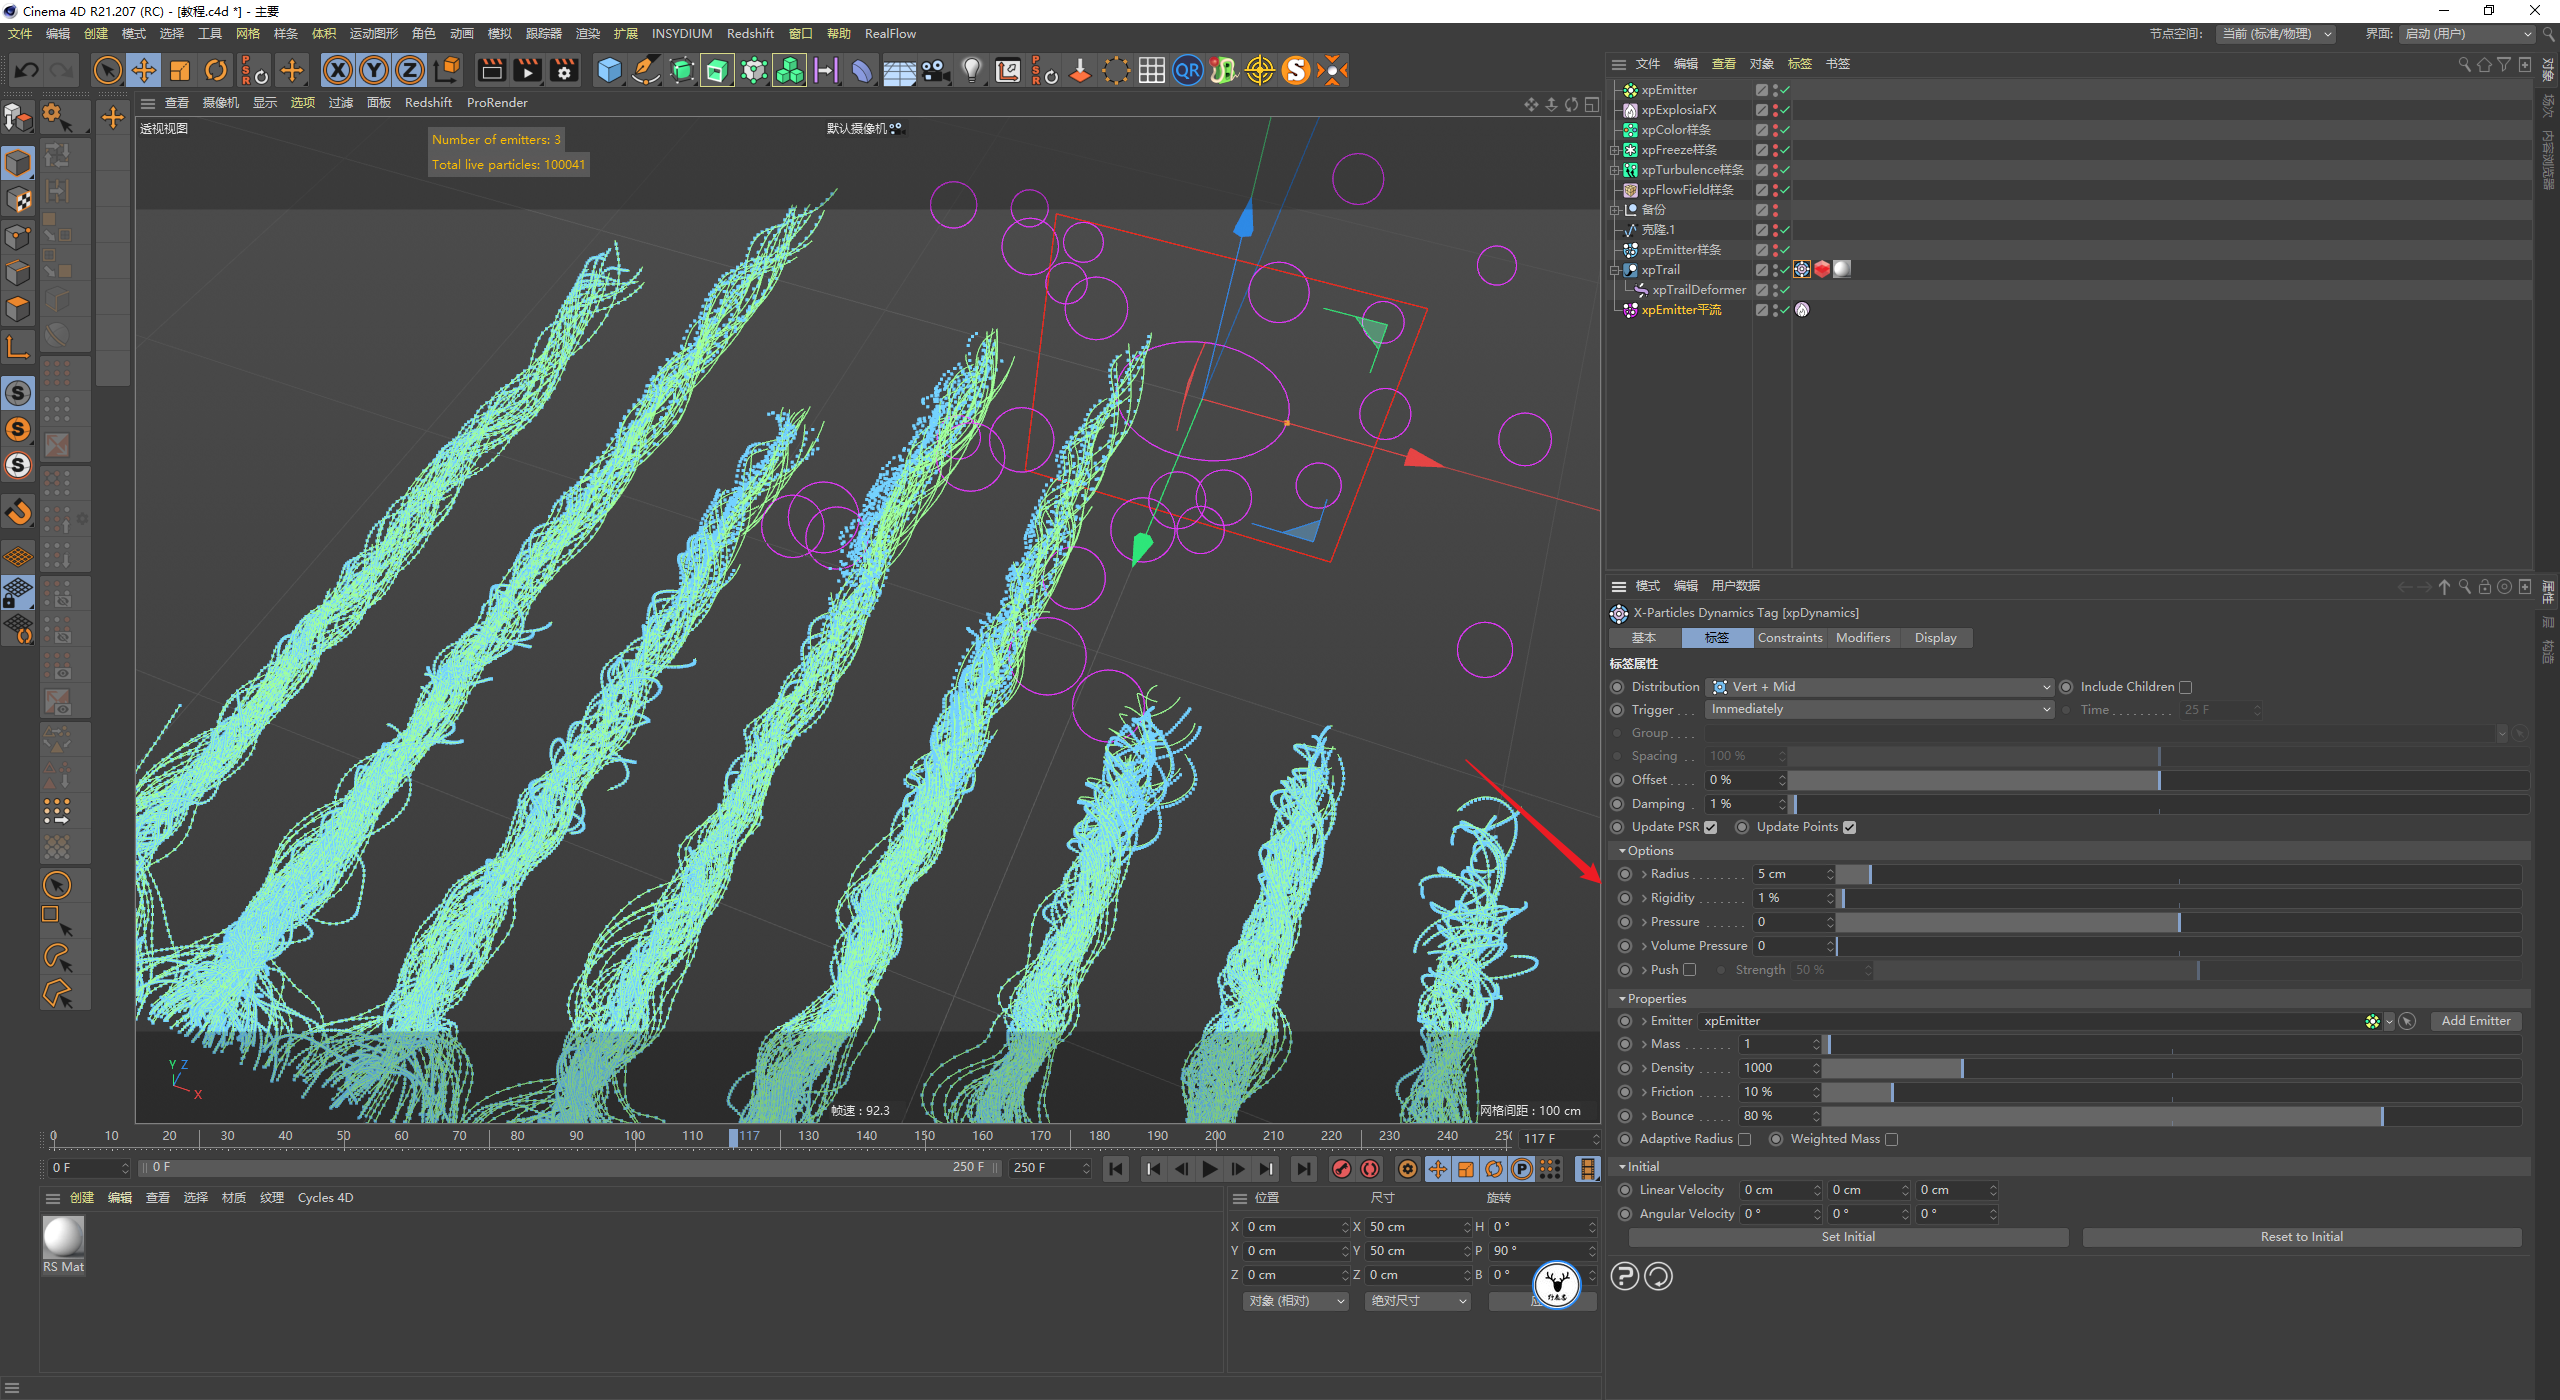Toggle the Y axis lock
2560x1400 pixels.
374,70
